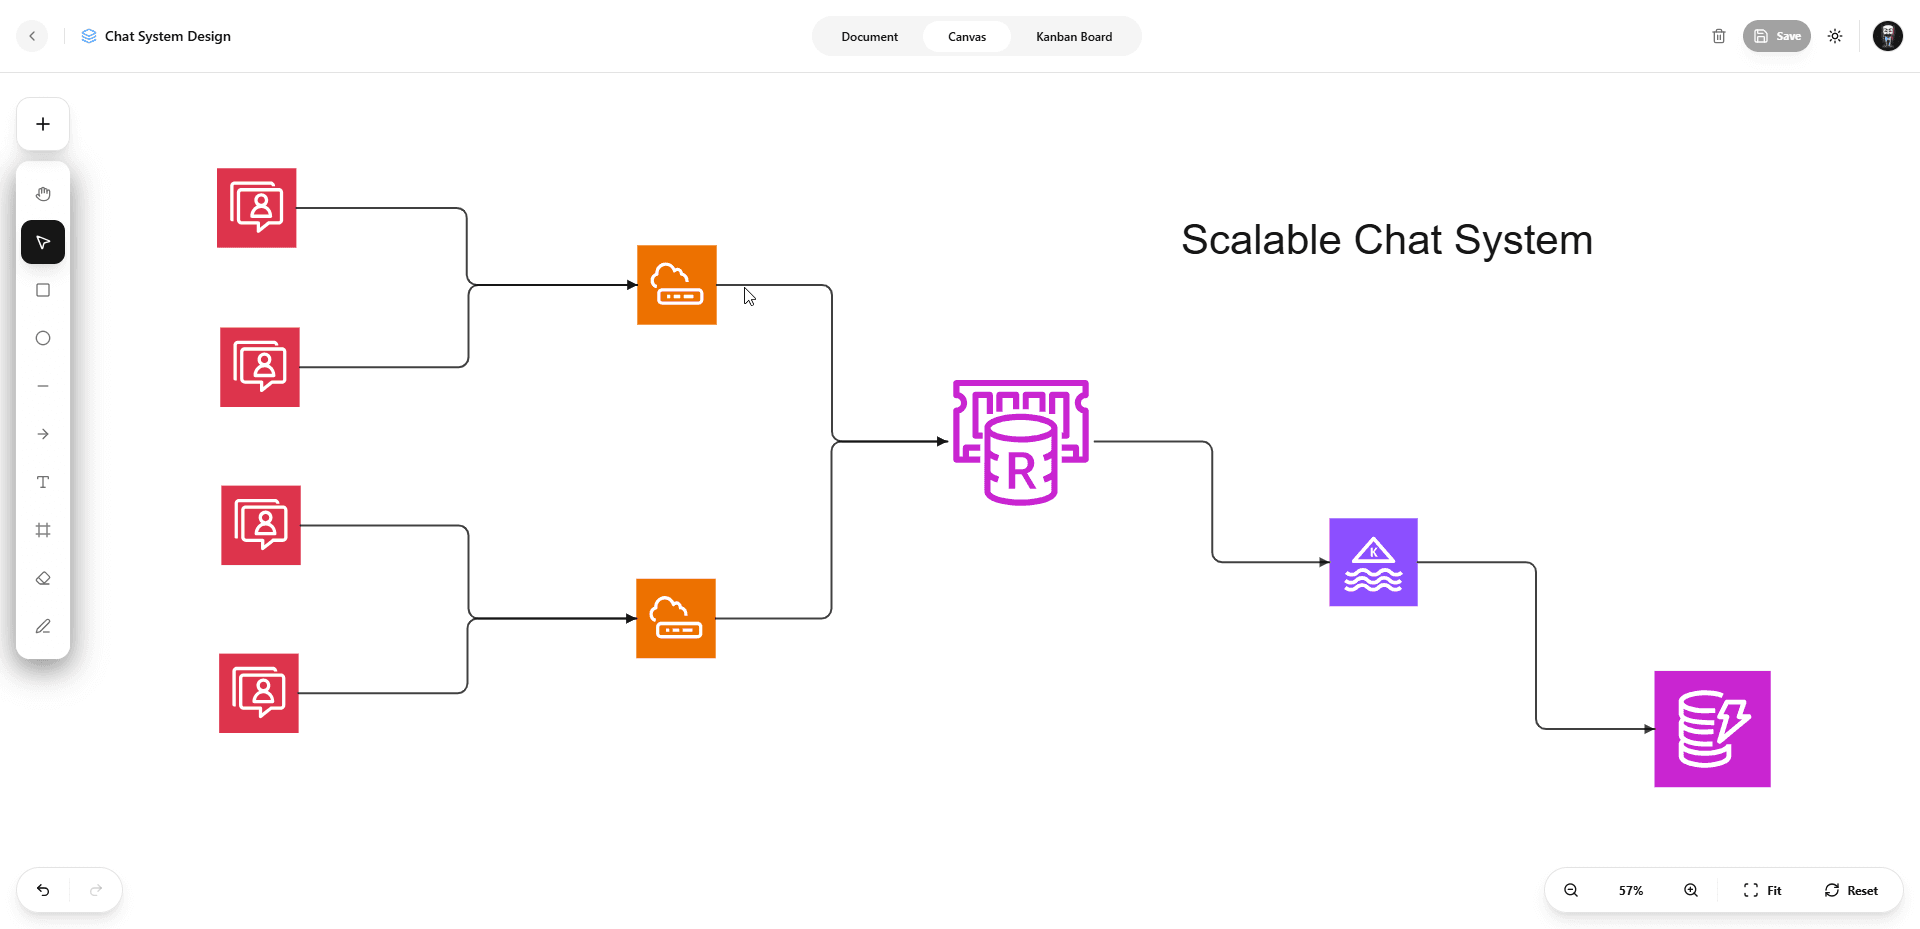This screenshot has height=929, width=1920.
Task: Select the pencil draw tool
Action: [x=43, y=626]
